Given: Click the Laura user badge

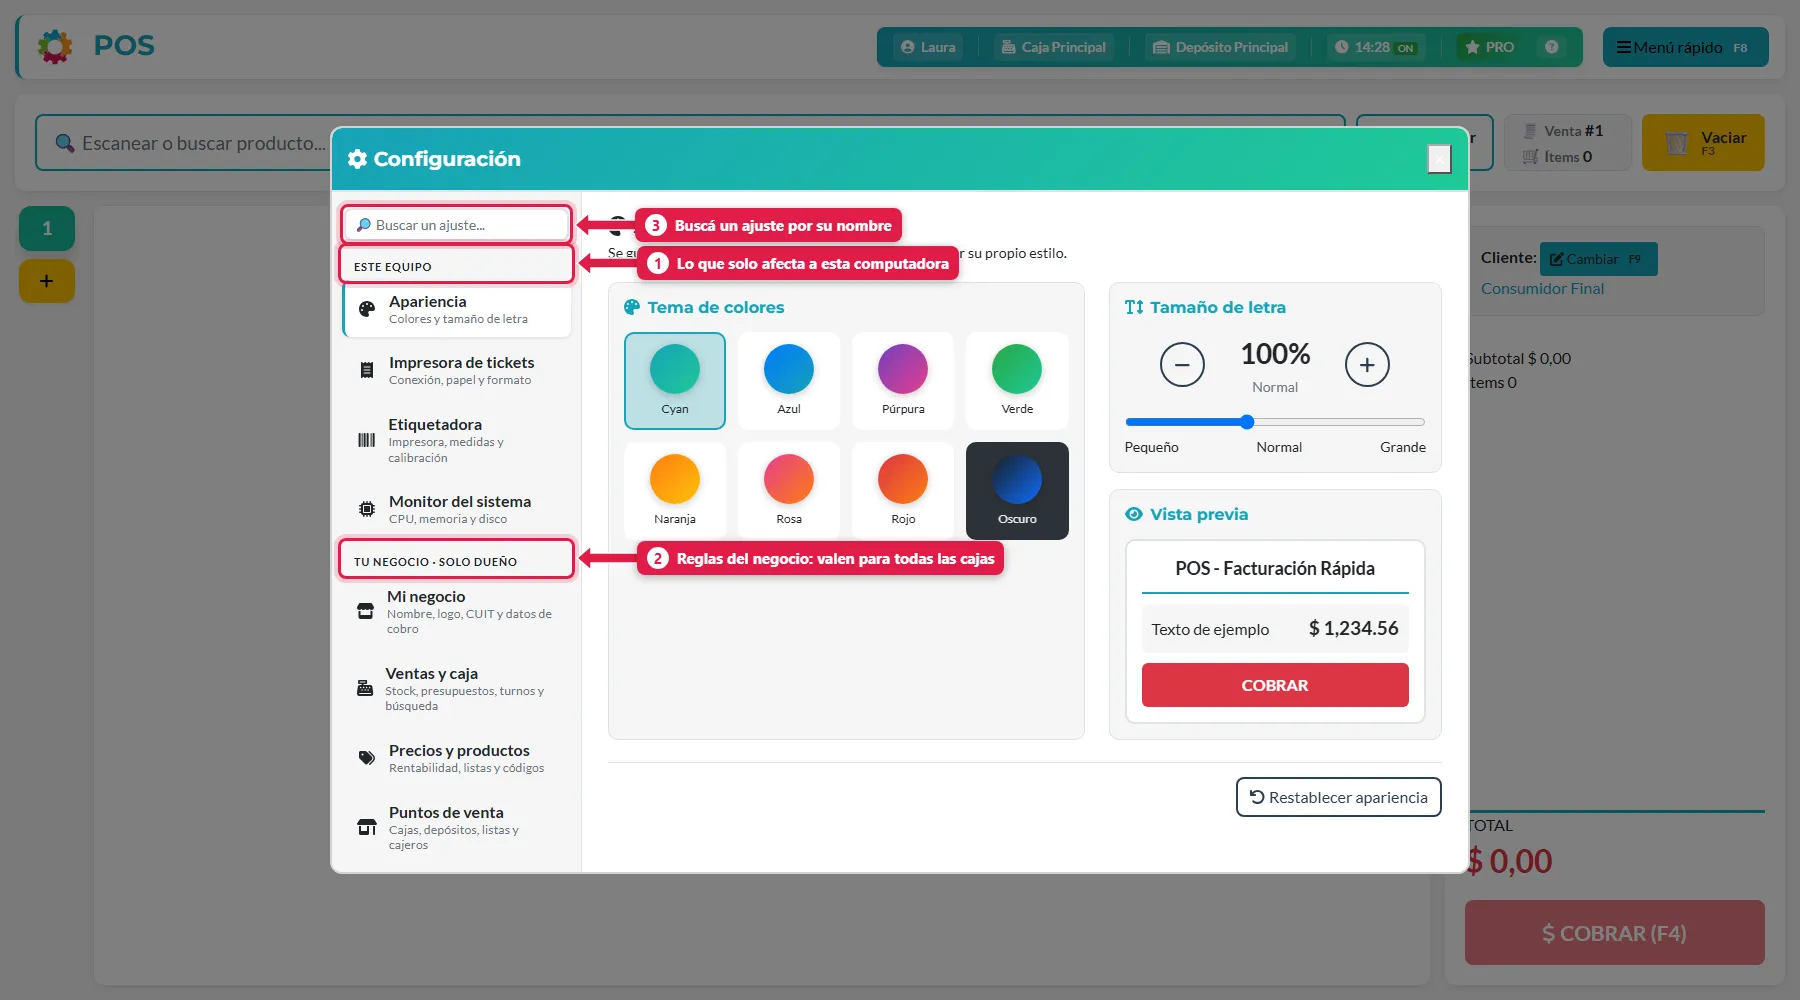Looking at the screenshot, I should (x=928, y=47).
